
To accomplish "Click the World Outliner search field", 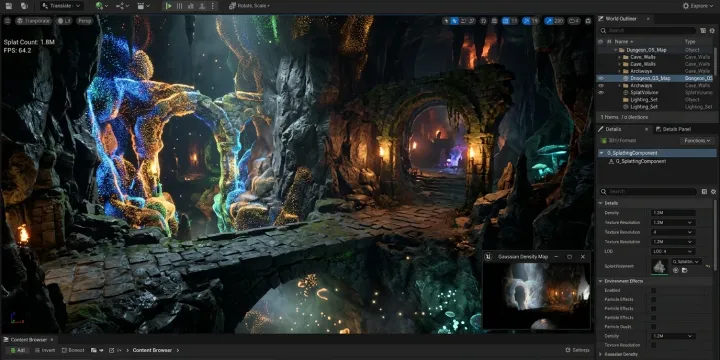I will coord(649,30).
